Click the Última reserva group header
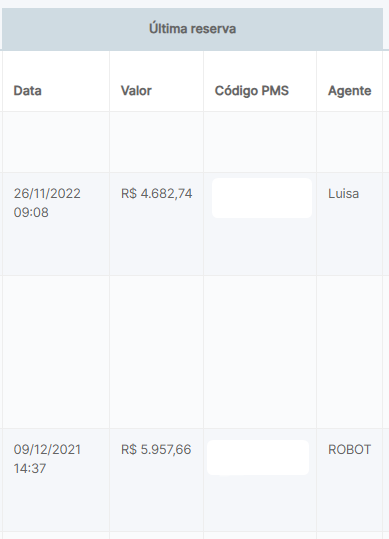This screenshot has height=539, width=389. pyautogui.click(x=192, y=29)
